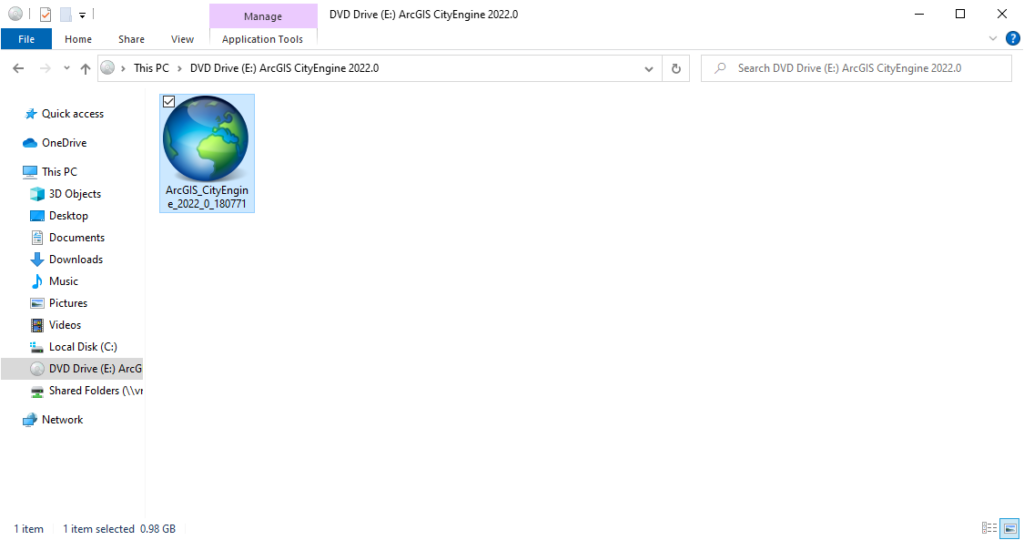The width and height of the screenshot is (1024, 540).
Task: Click DVD Drive (E:) breadcrumb in address bar
Action: (x=284, y=68)
